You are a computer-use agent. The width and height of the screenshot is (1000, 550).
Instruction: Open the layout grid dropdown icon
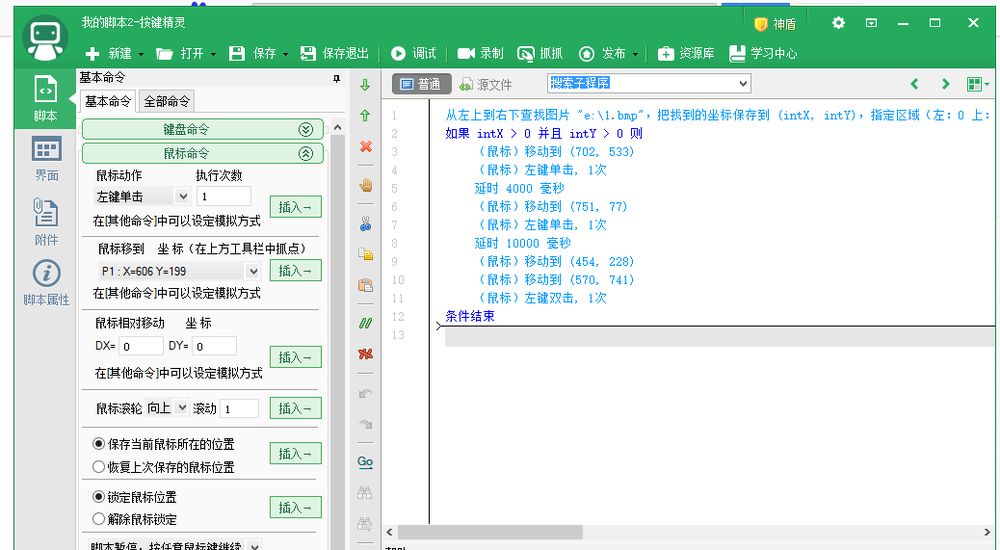point(978,84)
